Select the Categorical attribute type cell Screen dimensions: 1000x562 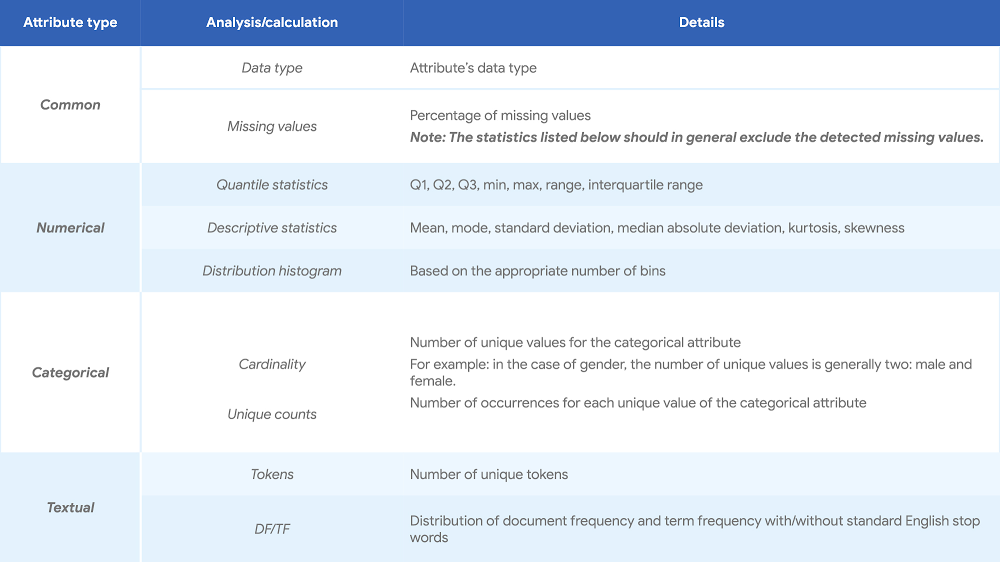click(x=70, y=373)
